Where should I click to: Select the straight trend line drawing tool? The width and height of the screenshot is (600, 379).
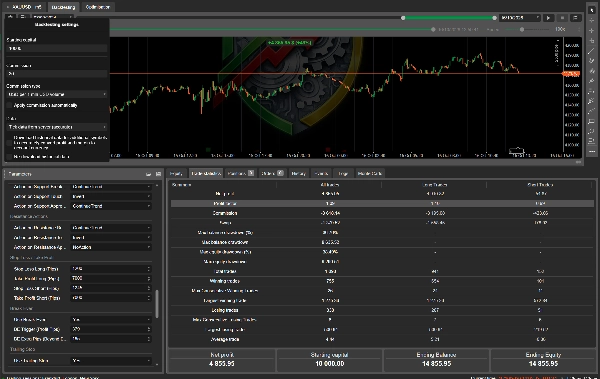click(592, 51)
